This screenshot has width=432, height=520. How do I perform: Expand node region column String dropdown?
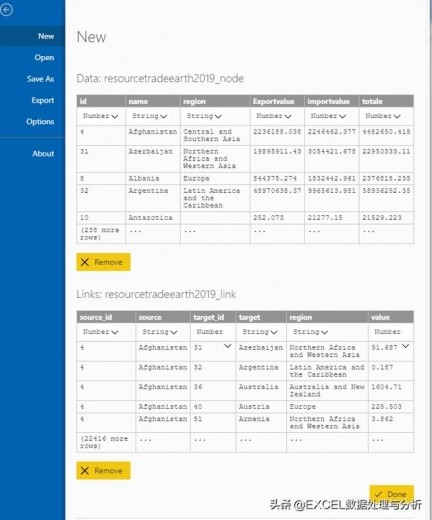point(204,116)
